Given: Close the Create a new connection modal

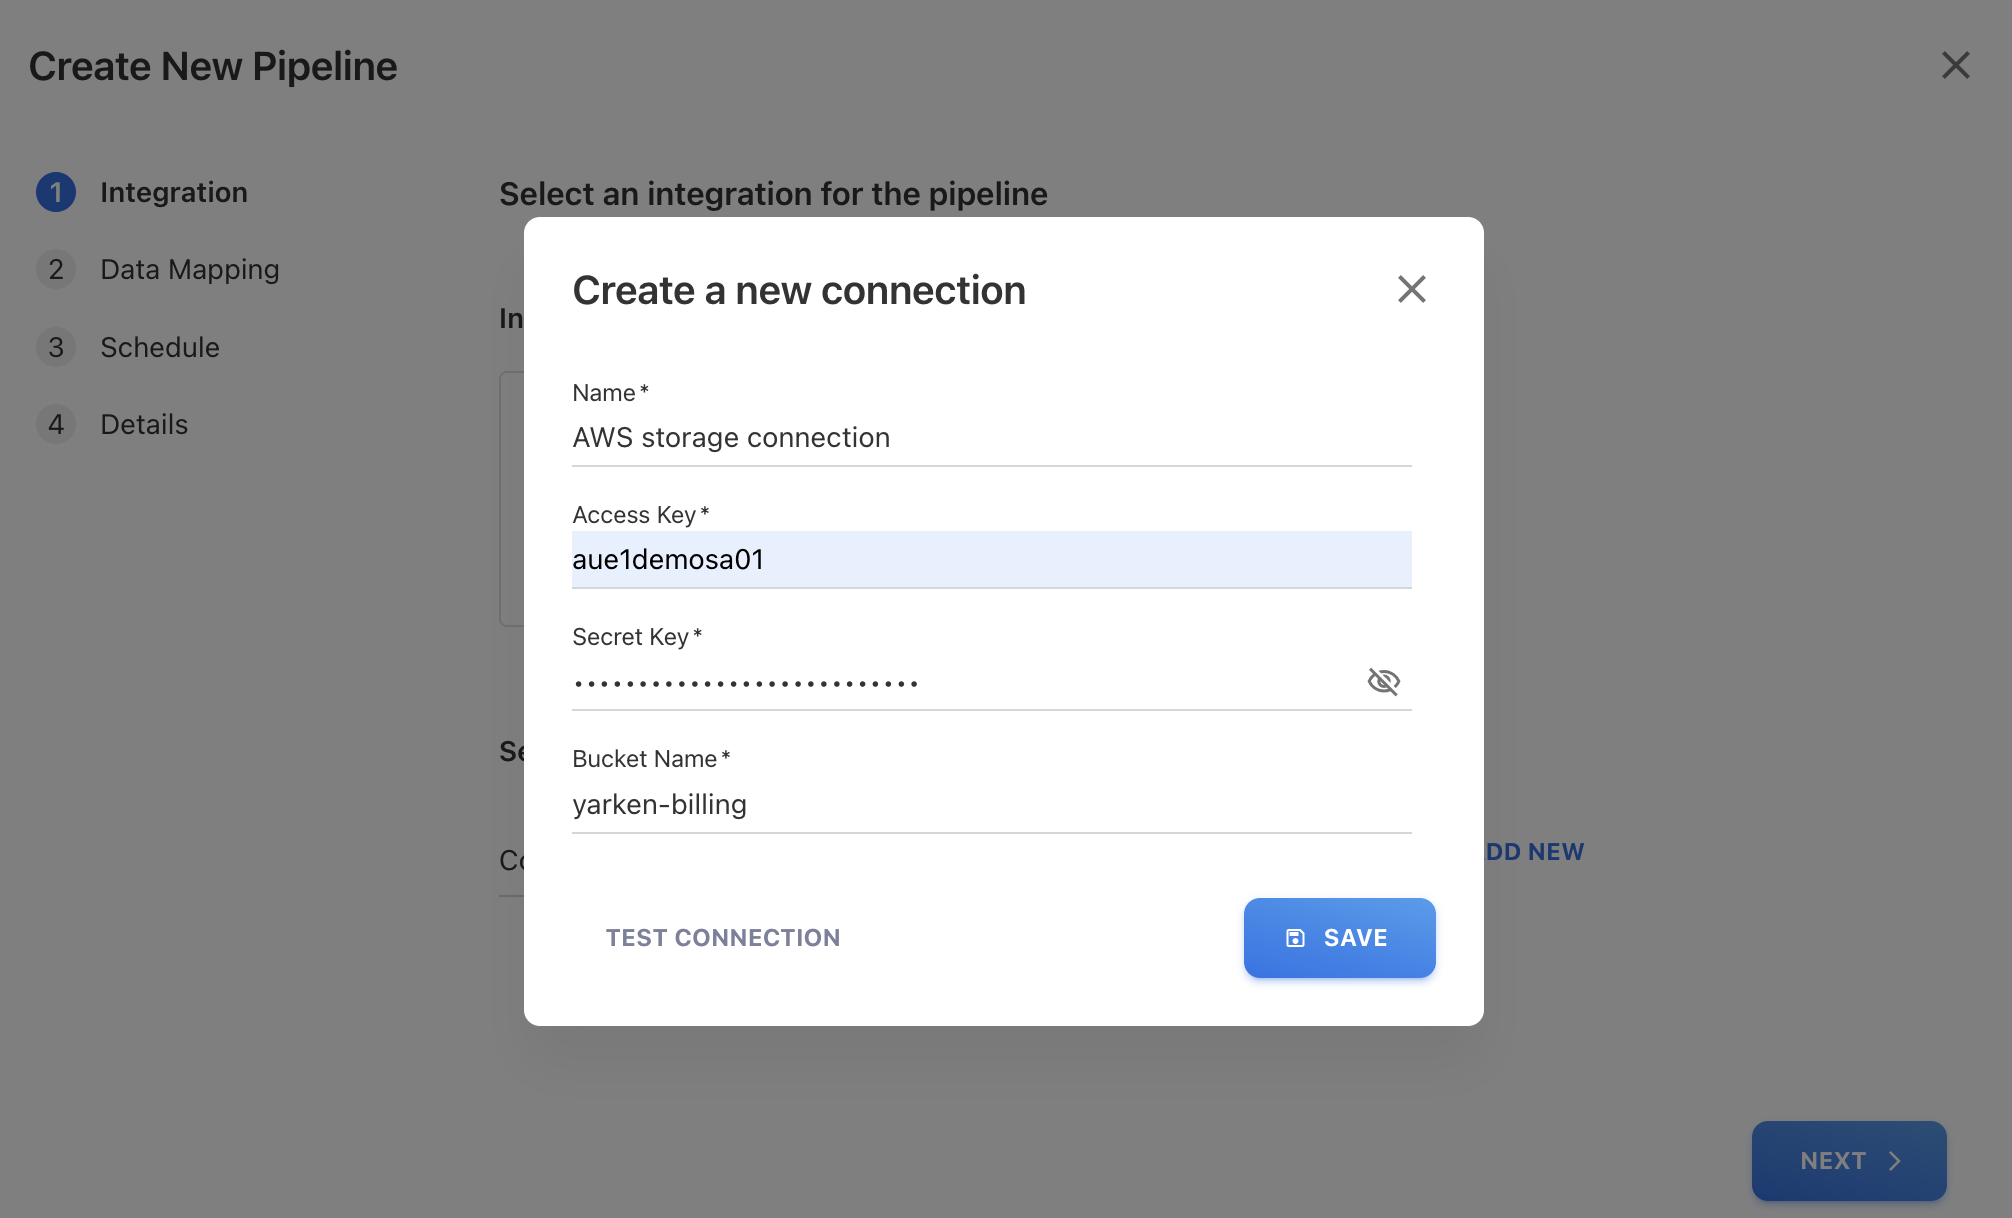Looking at the screenshot, I should pyautogui.click(x=1411, y=290).
